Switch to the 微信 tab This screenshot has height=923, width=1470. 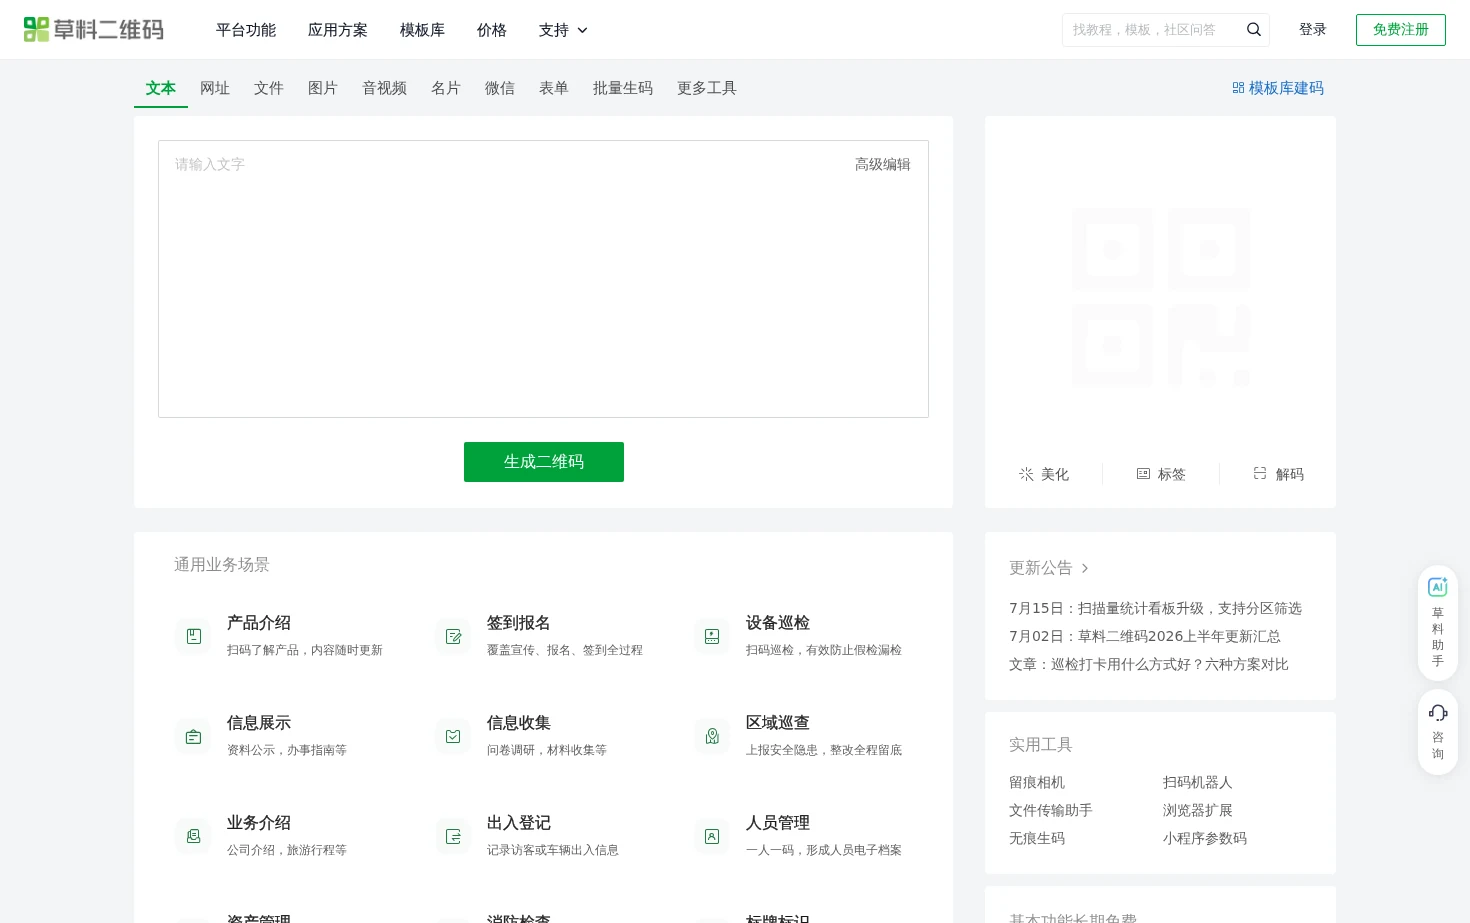click(500, 88)
